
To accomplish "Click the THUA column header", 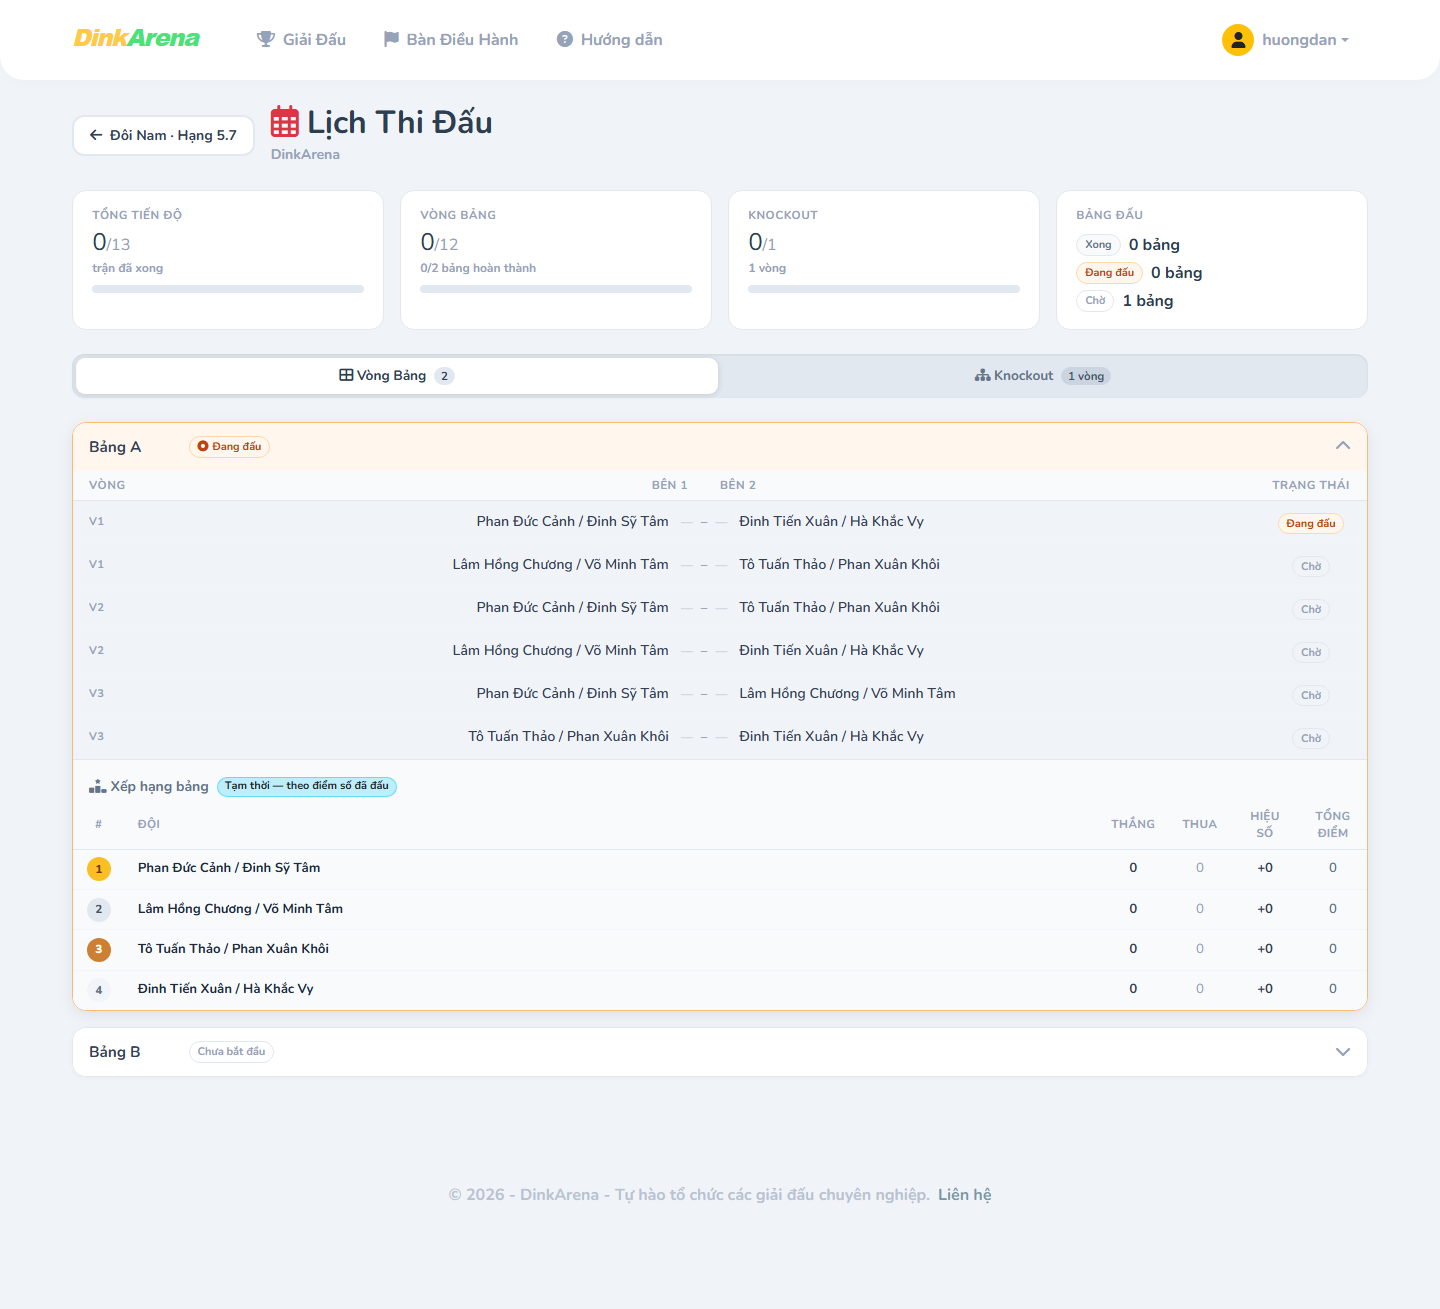I will (x=1200, y=824).
